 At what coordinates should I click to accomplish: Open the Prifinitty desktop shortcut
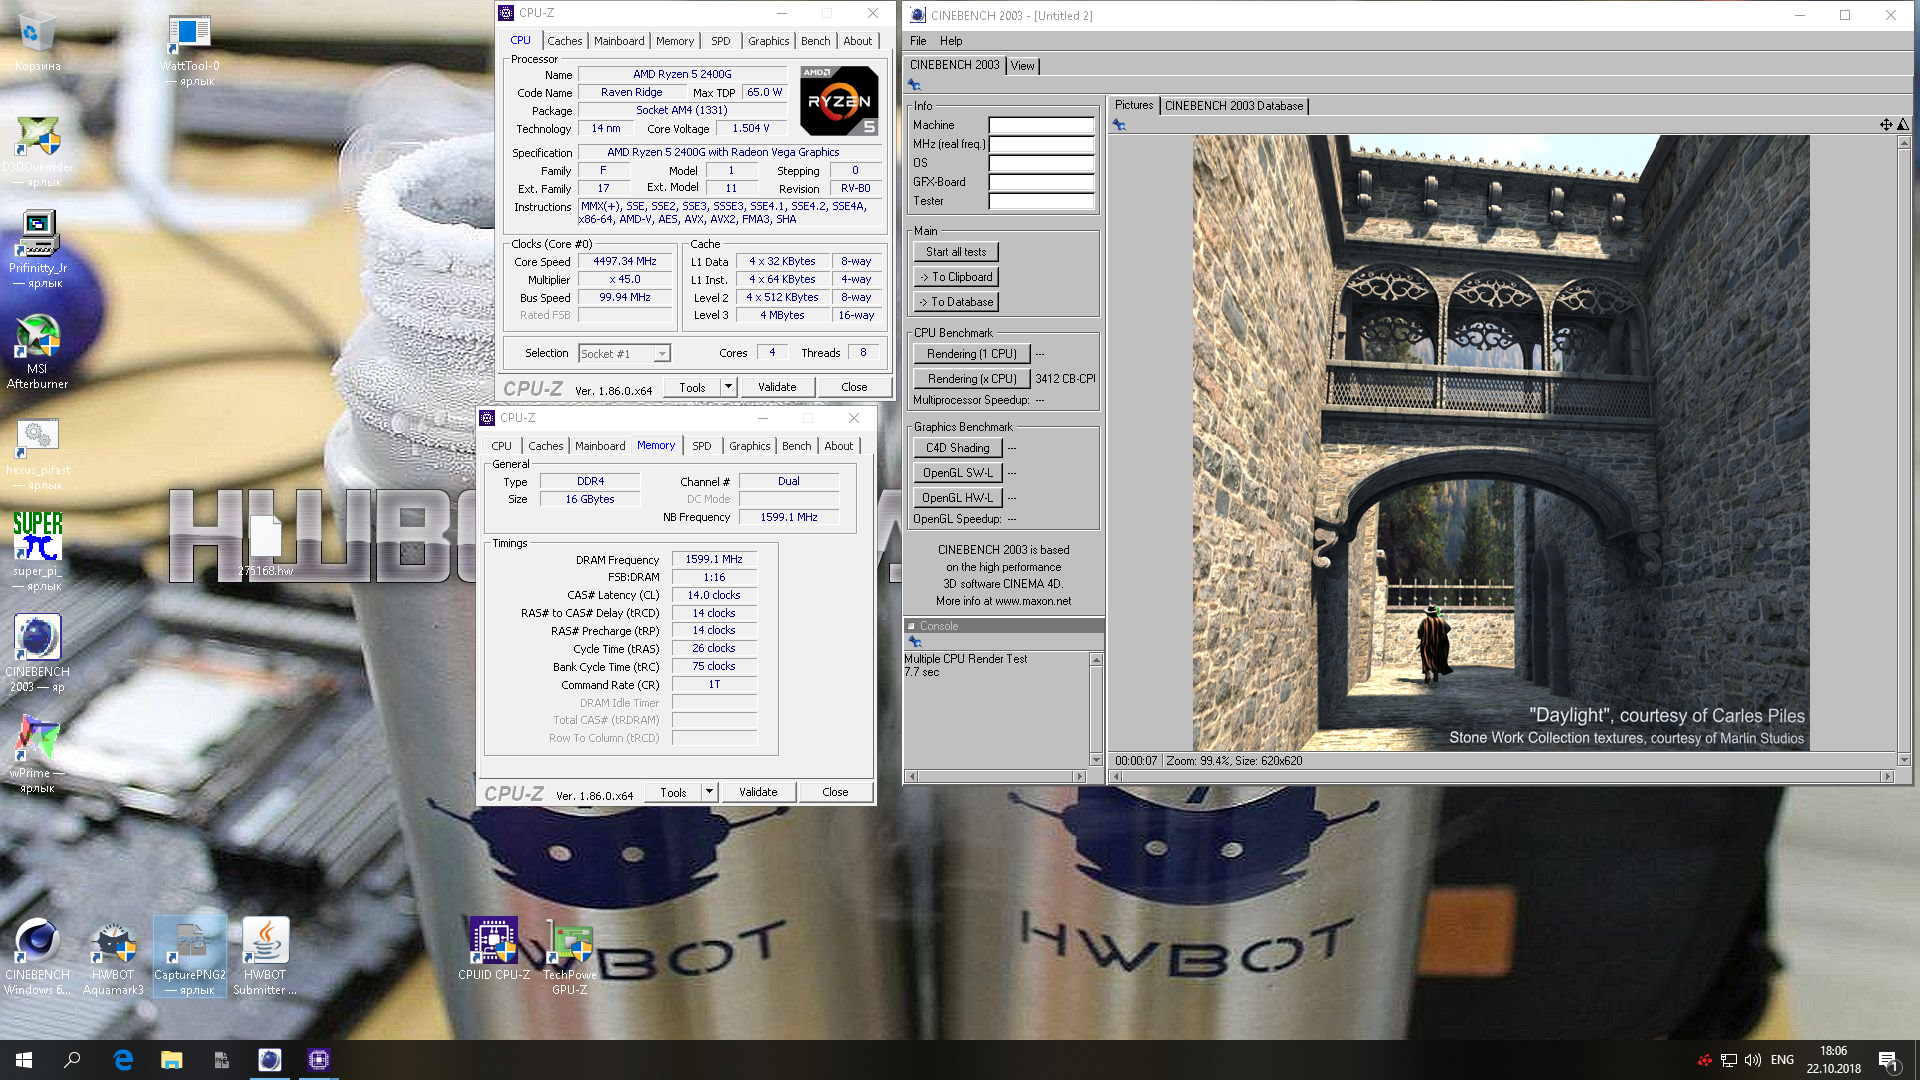[37, 250]
